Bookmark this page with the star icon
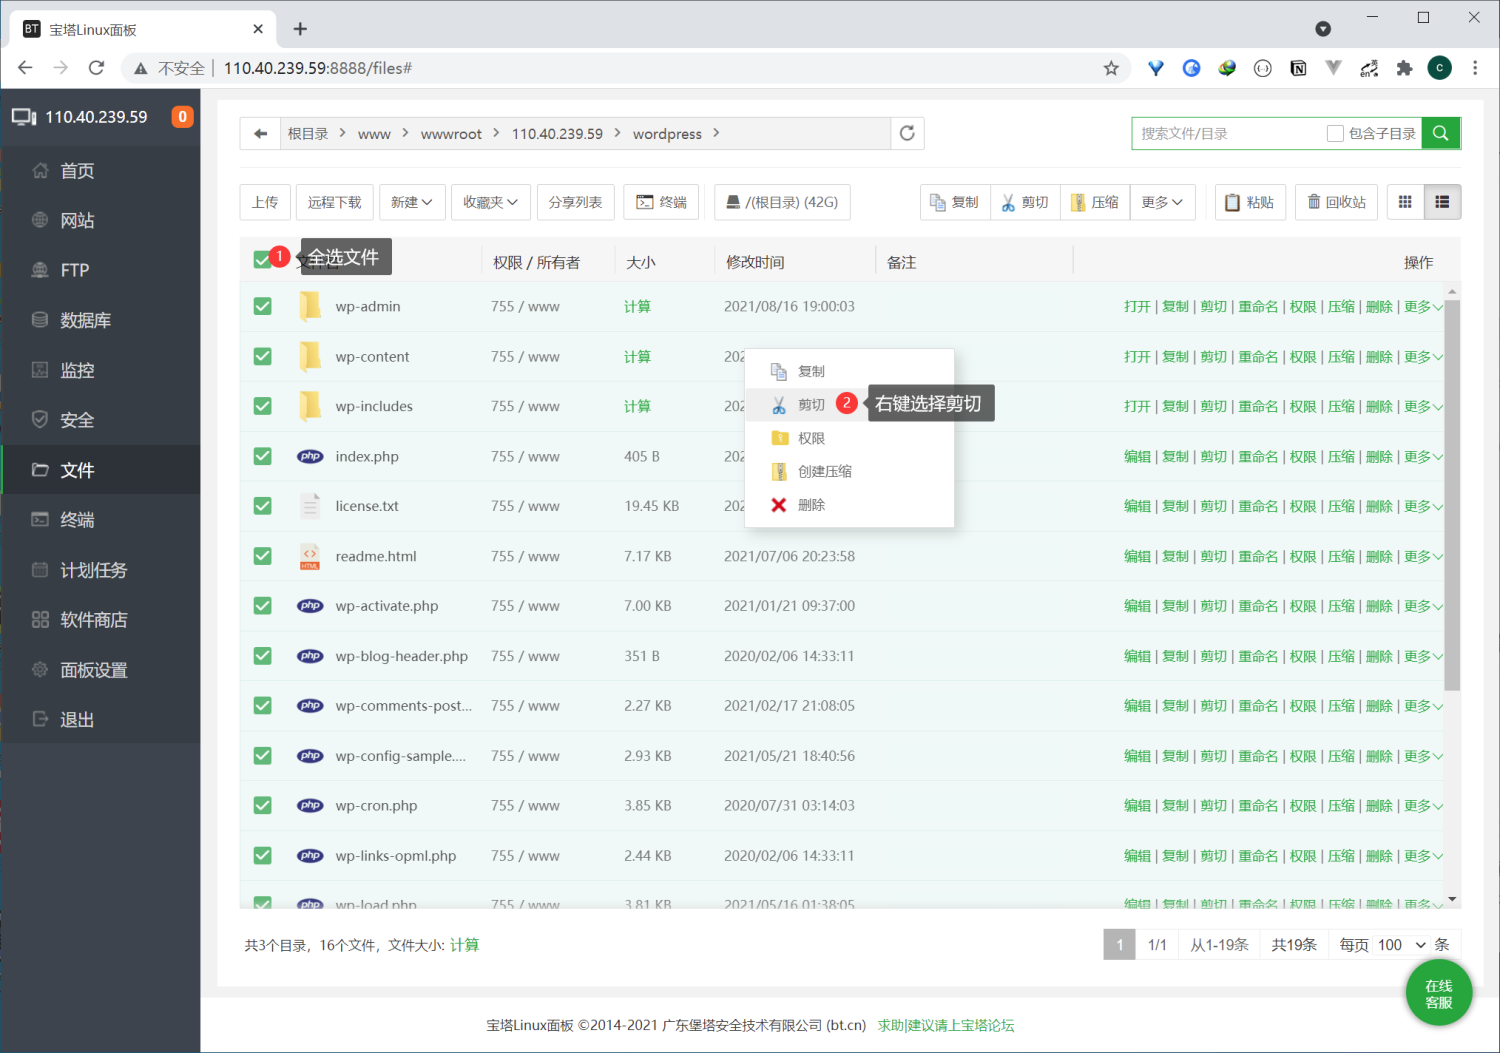Viewport: 1500px width, 1053px height. [x=1111, y=68]
